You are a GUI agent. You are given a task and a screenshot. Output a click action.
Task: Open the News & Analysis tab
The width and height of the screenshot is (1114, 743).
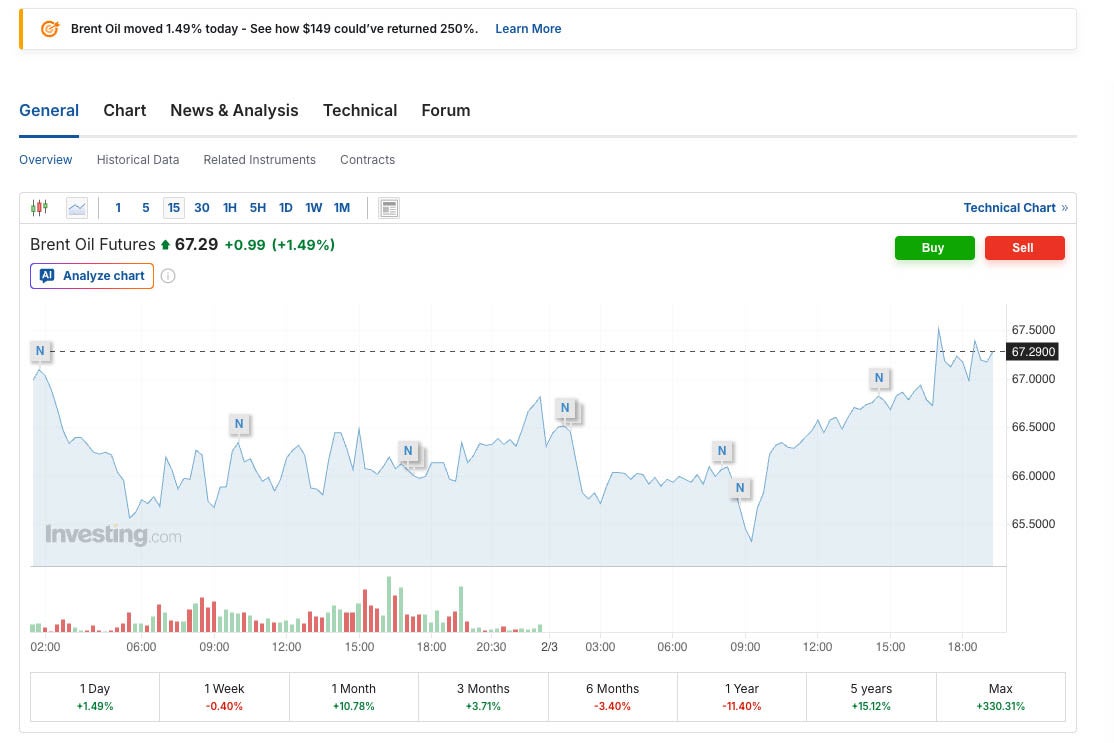tap(234, 111)
